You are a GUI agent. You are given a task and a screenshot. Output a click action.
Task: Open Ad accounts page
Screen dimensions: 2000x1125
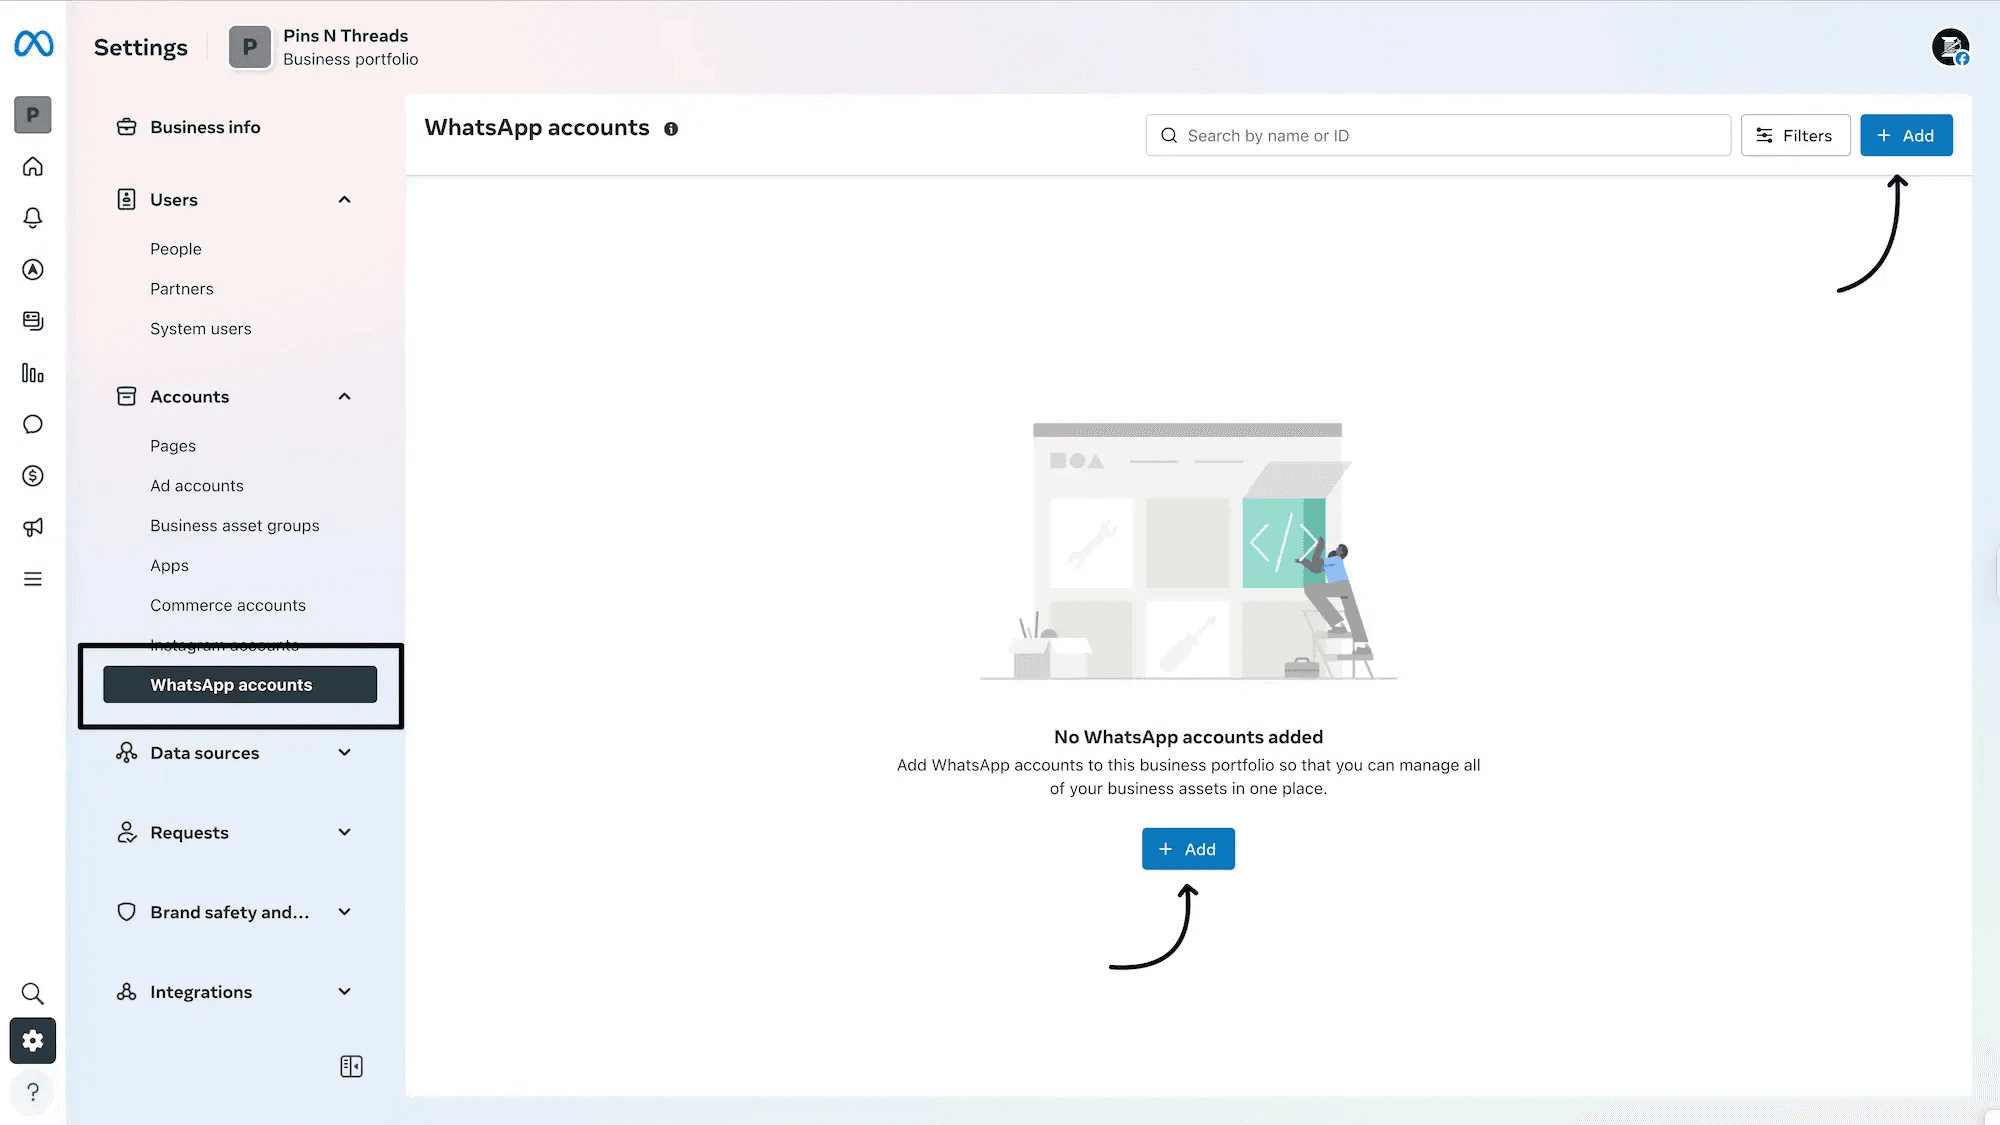tap(197, 486)
